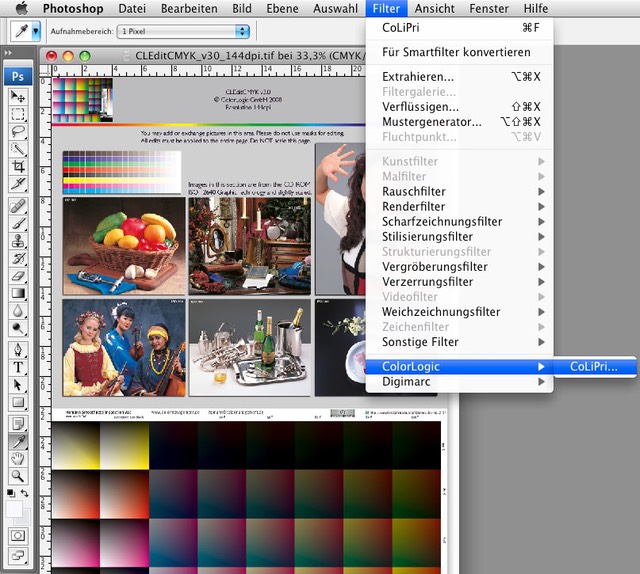Viewport: 640px width, 574px height.
Task: Select the Eyedropper tool in toolbox
Action: [x=18, y=441]
